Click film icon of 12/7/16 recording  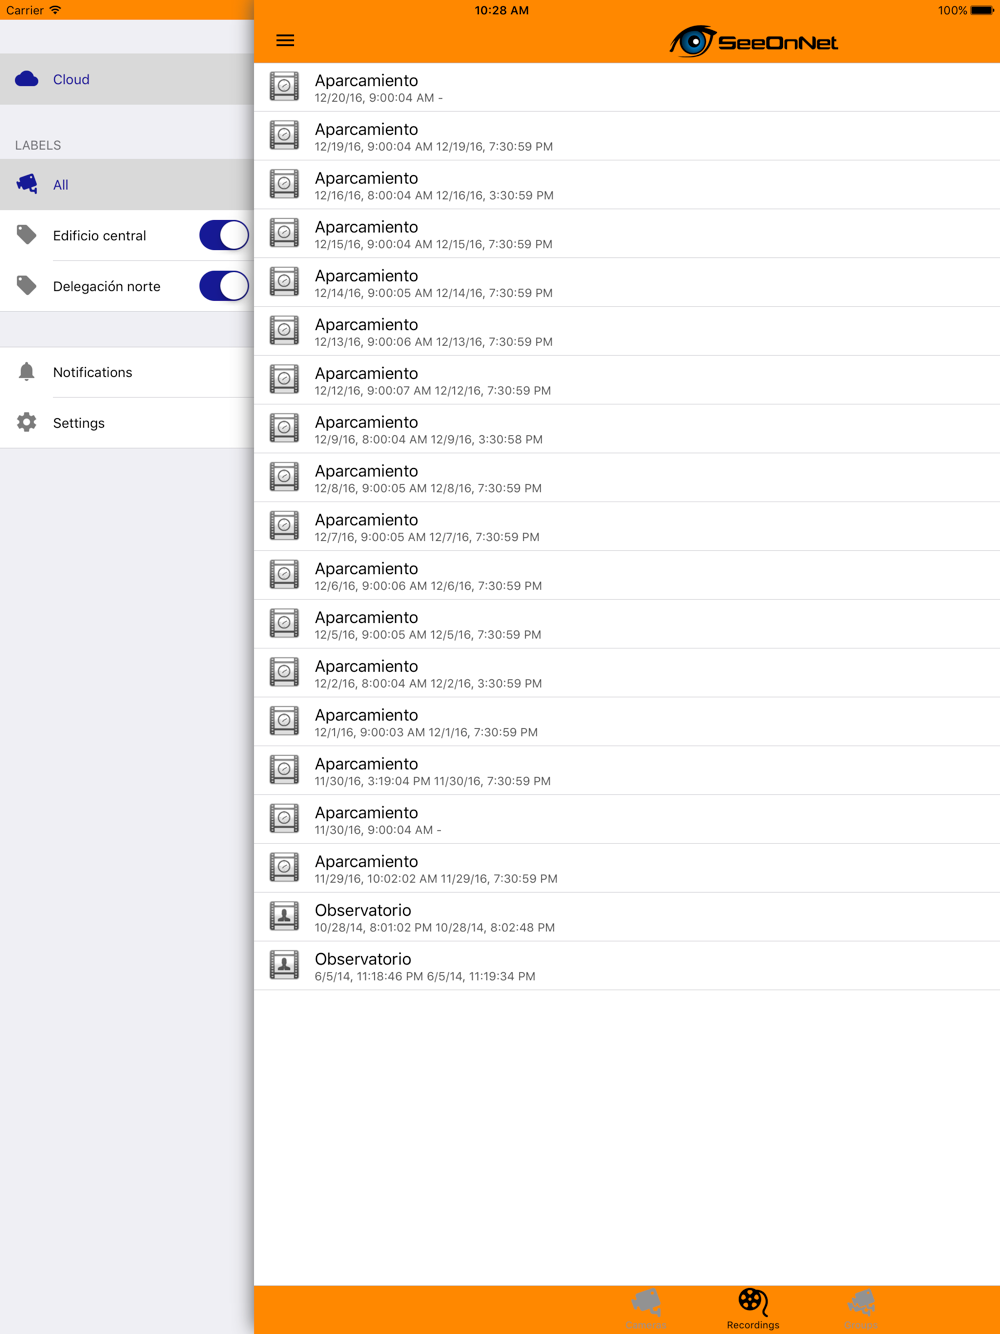(284, 526)
